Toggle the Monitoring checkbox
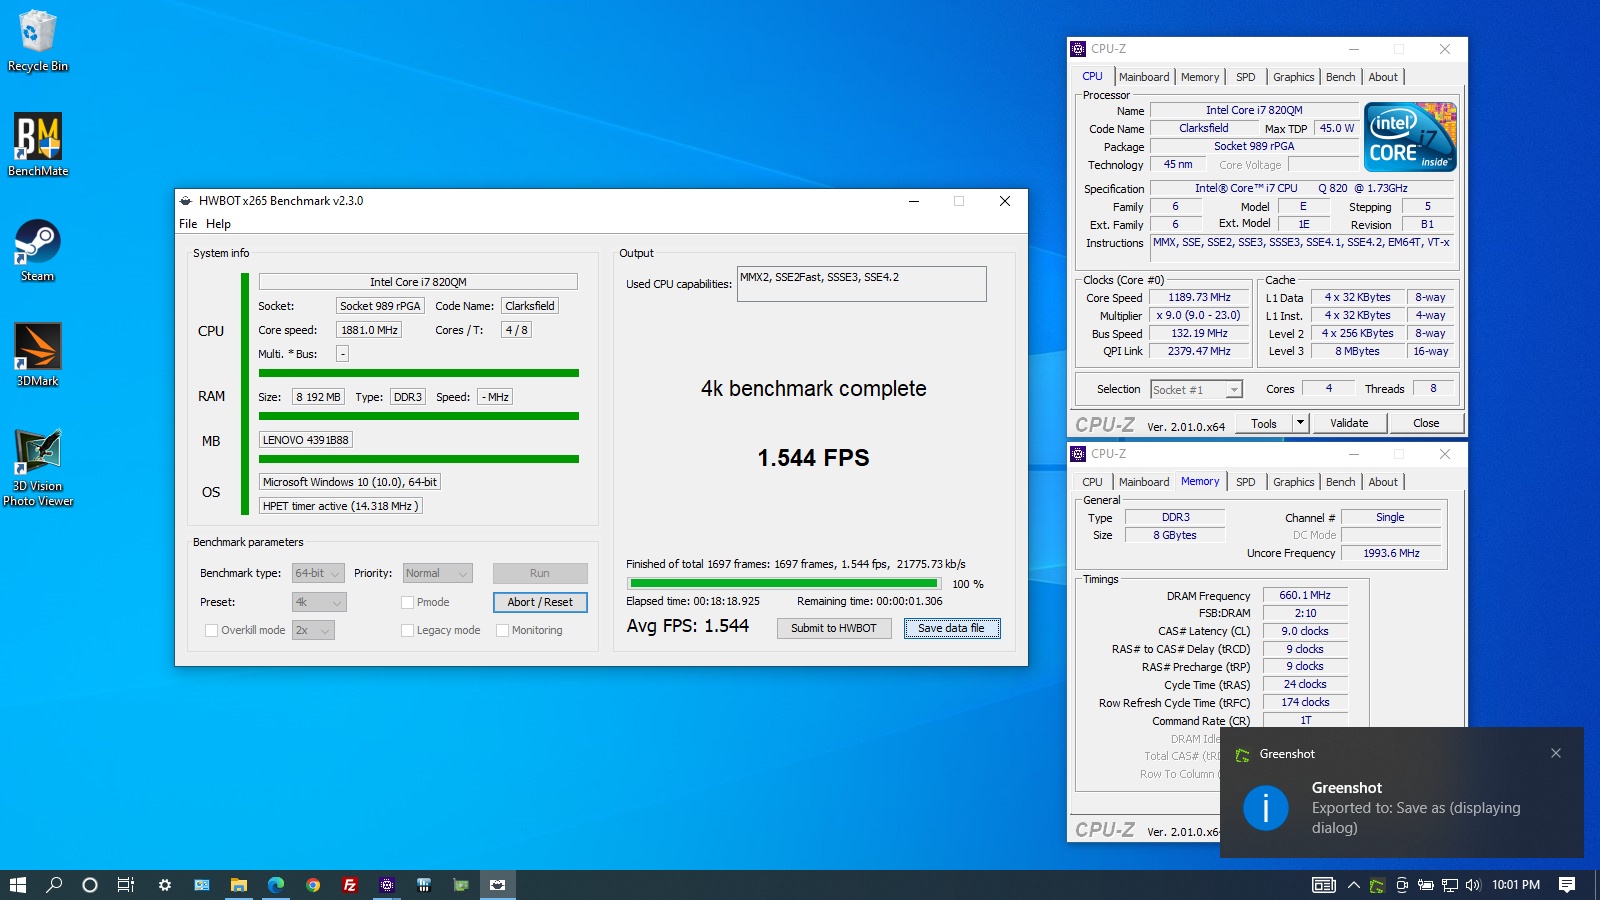Viewport: 1600px width, 900px height. [x=502, y=630]
